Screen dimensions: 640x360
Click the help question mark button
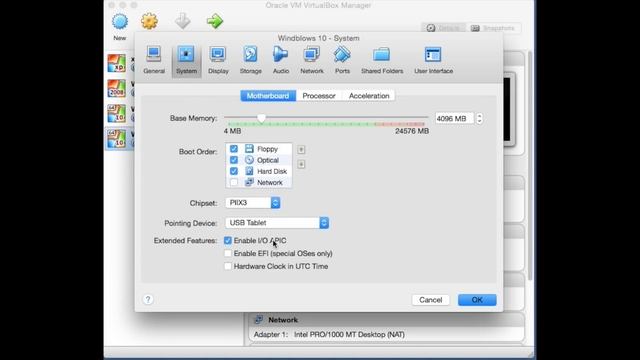pyautogui.click(x=148, y=300)
